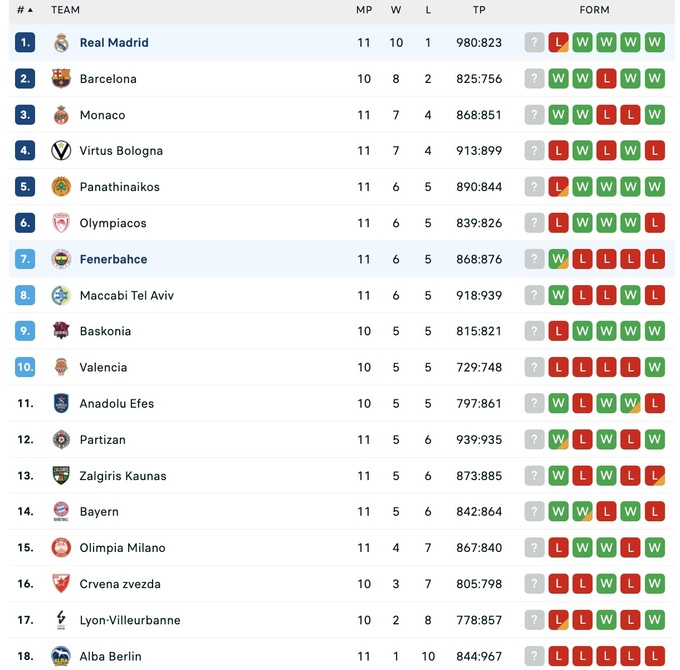Click the Real Madrid club crest icon
The image size is (680, 670).
click(61, 43)
